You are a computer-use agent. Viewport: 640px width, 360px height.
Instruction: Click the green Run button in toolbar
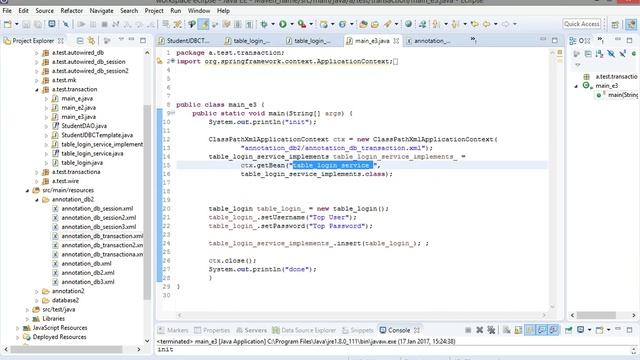[x=282, y=24]
